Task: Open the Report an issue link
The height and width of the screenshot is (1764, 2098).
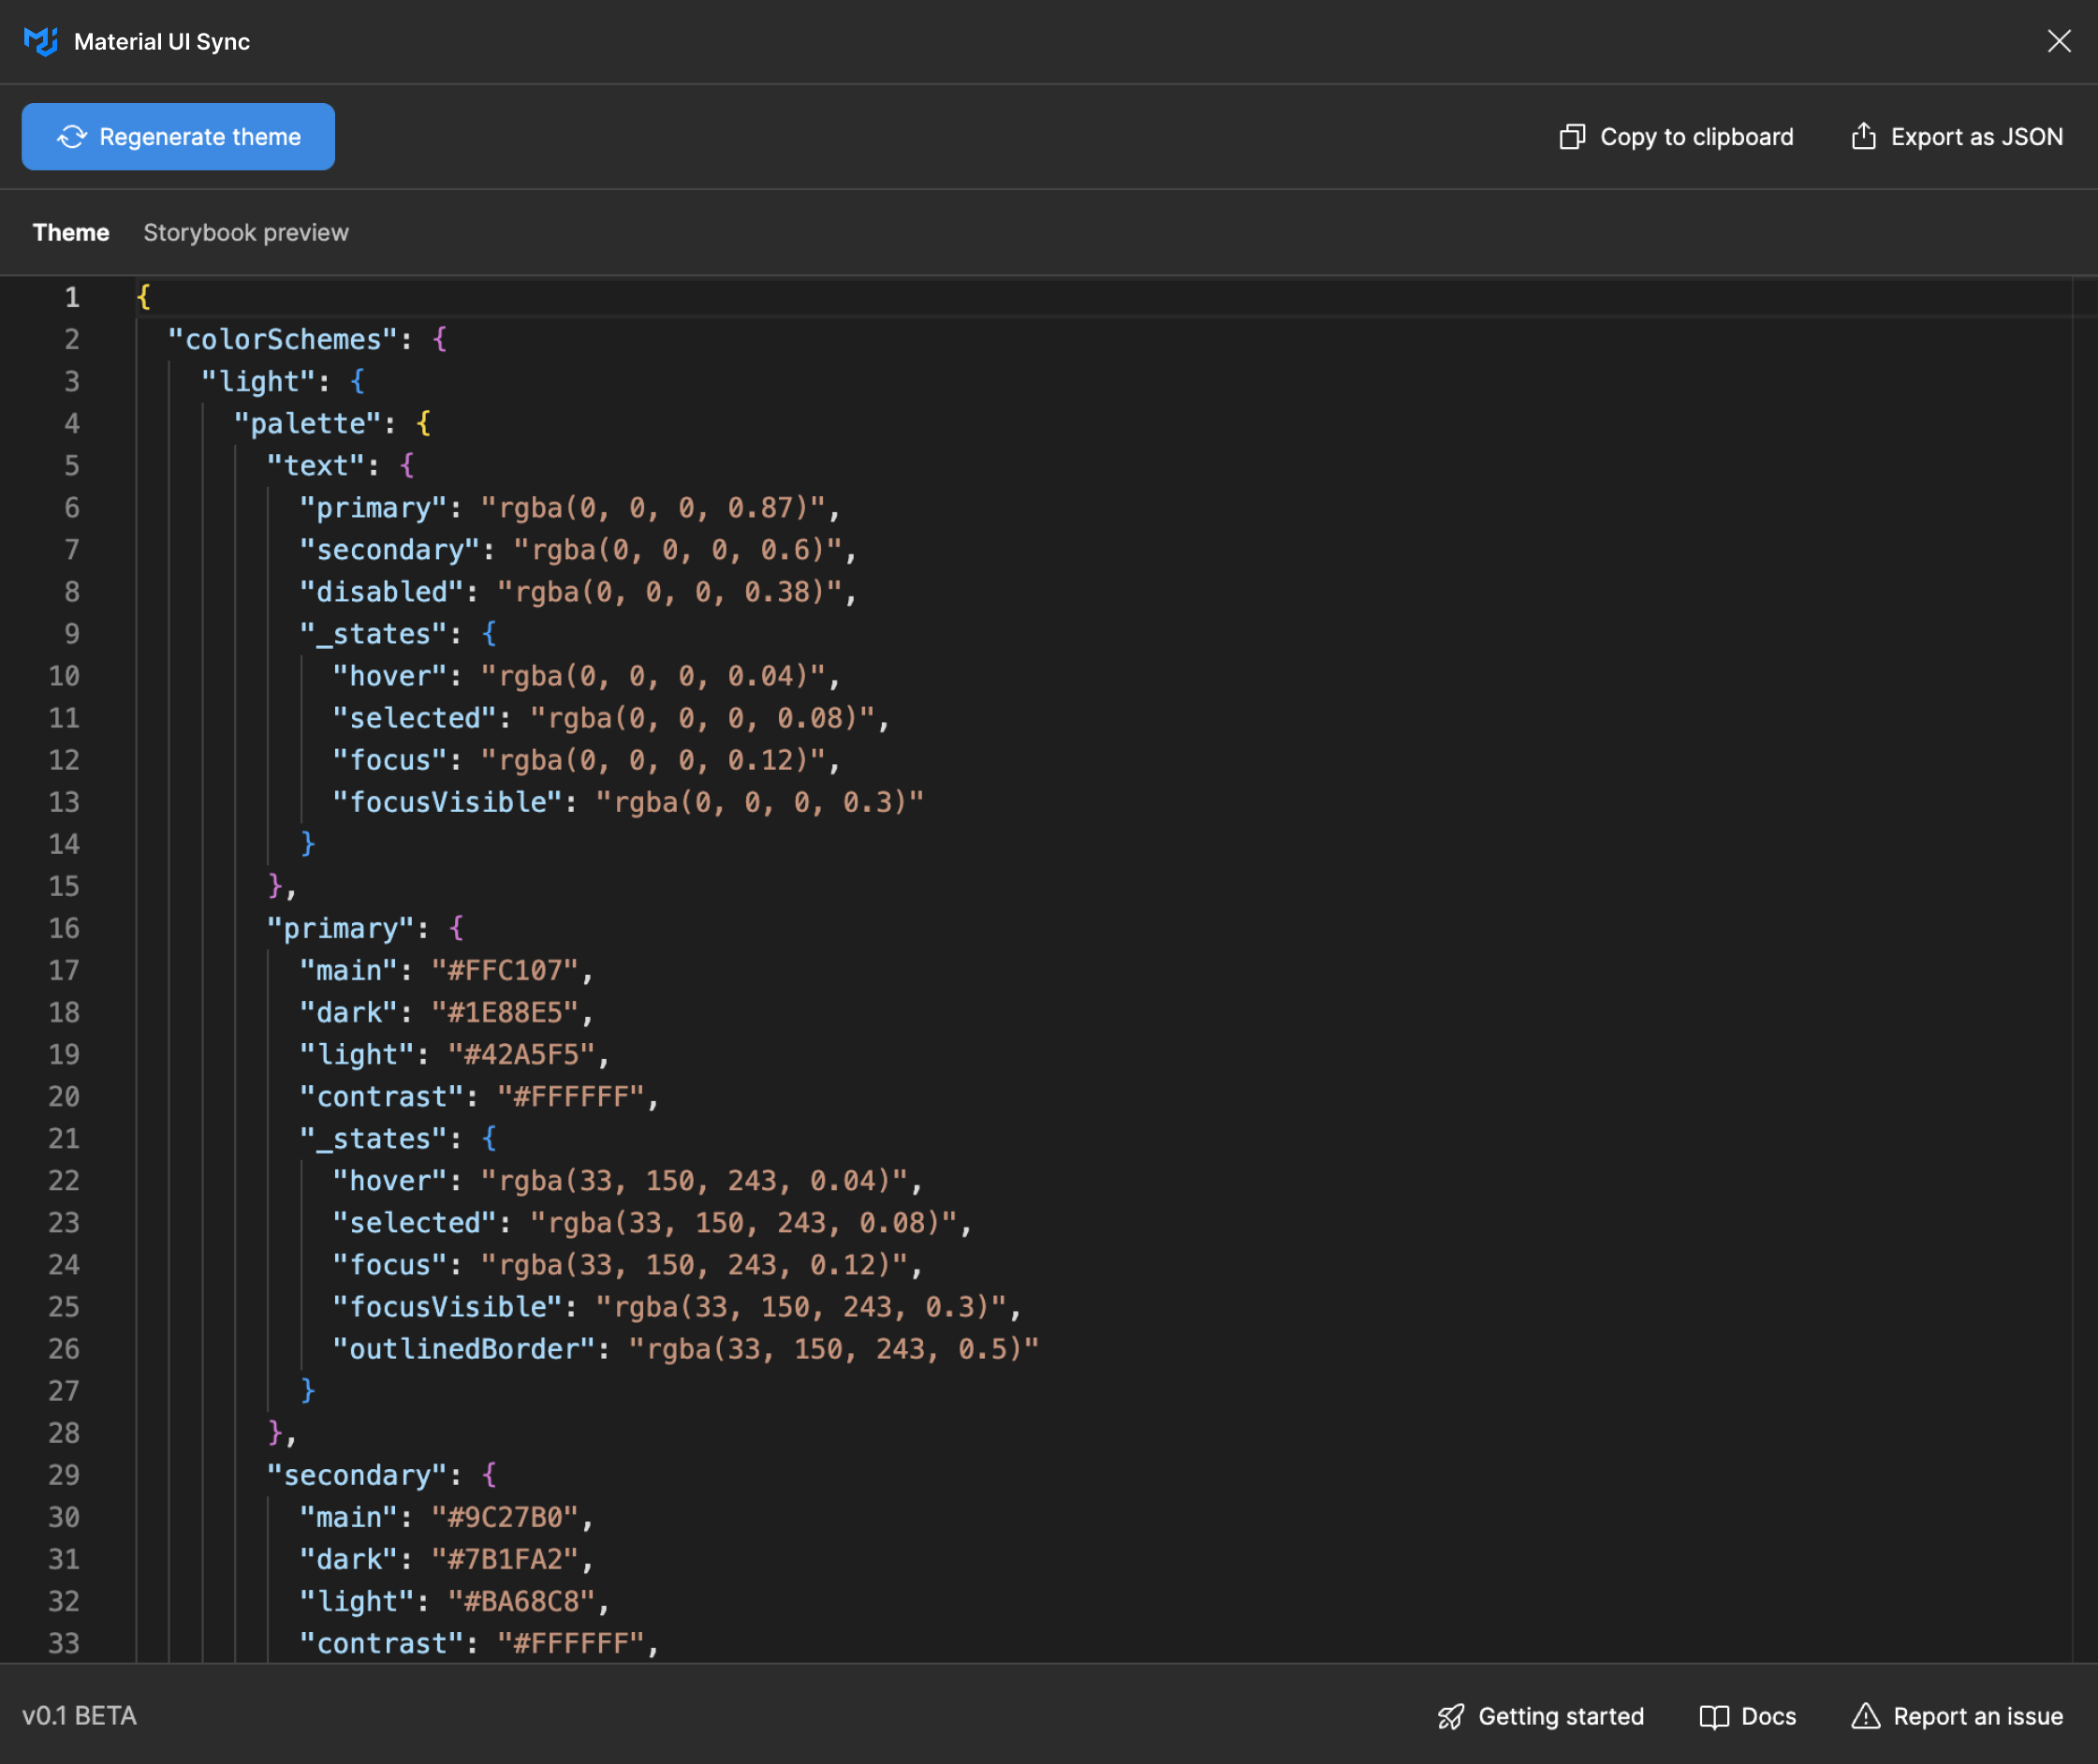Action: (x=1977, y=1717)
